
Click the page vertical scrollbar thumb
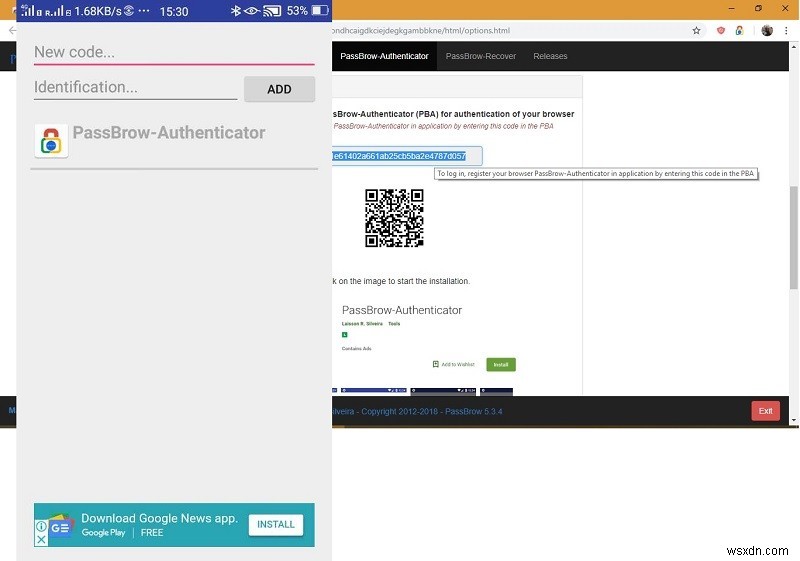(794, 237)
